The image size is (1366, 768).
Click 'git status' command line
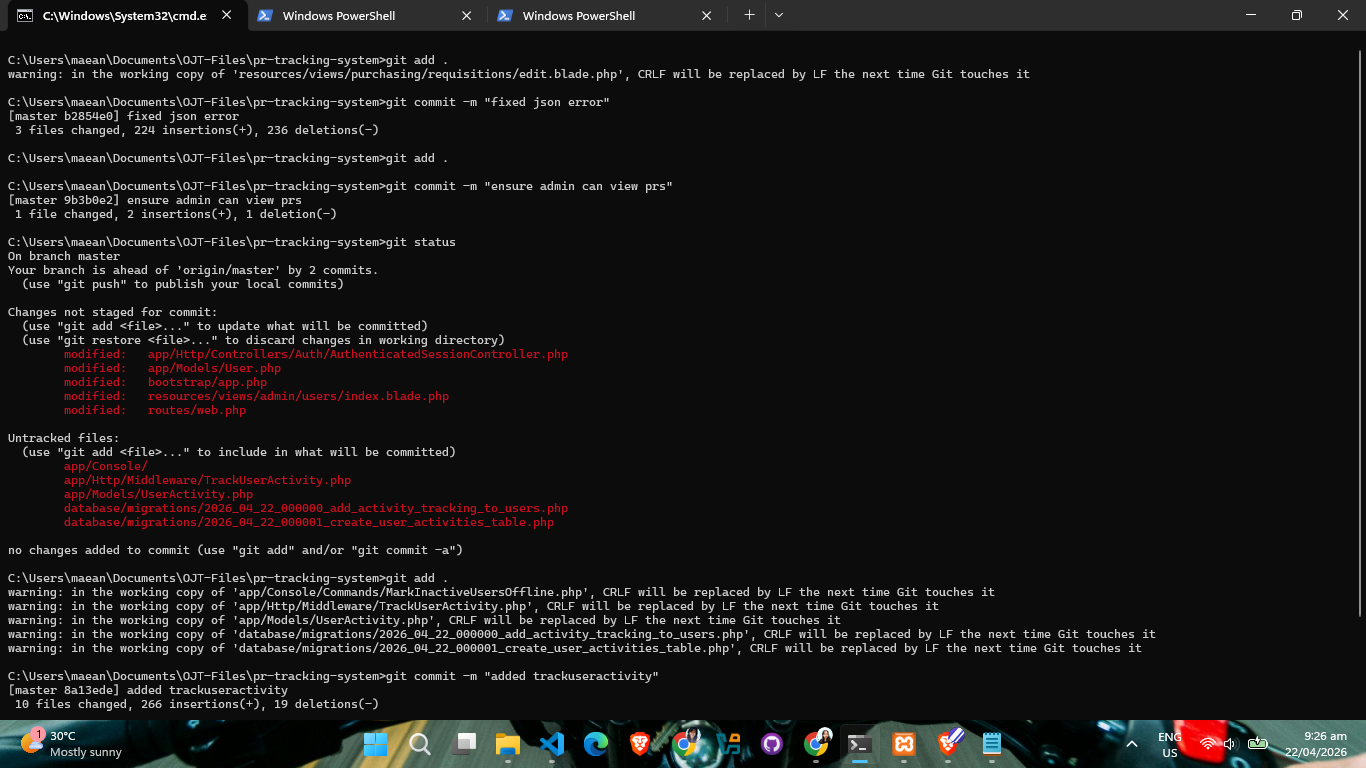tap(232, 242)
